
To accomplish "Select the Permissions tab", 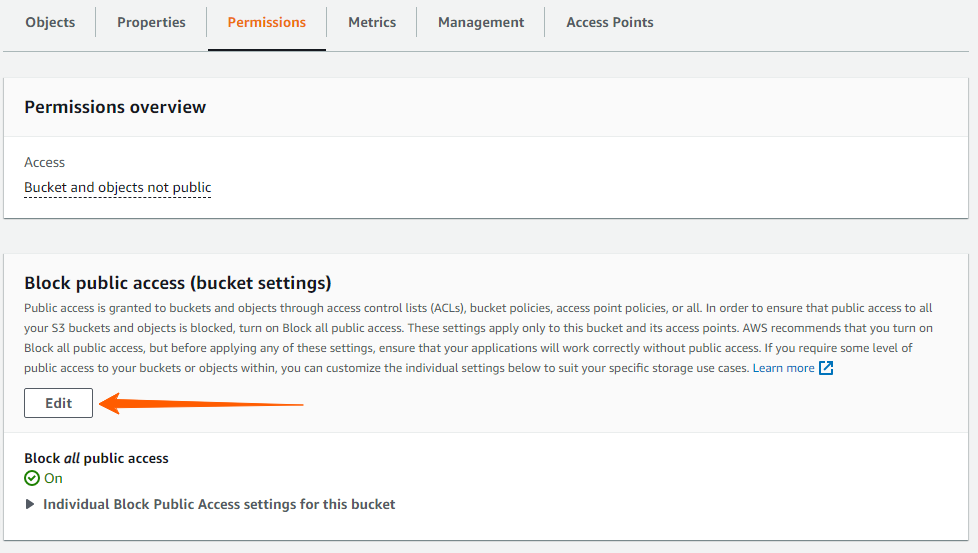I will pos(266,22).
